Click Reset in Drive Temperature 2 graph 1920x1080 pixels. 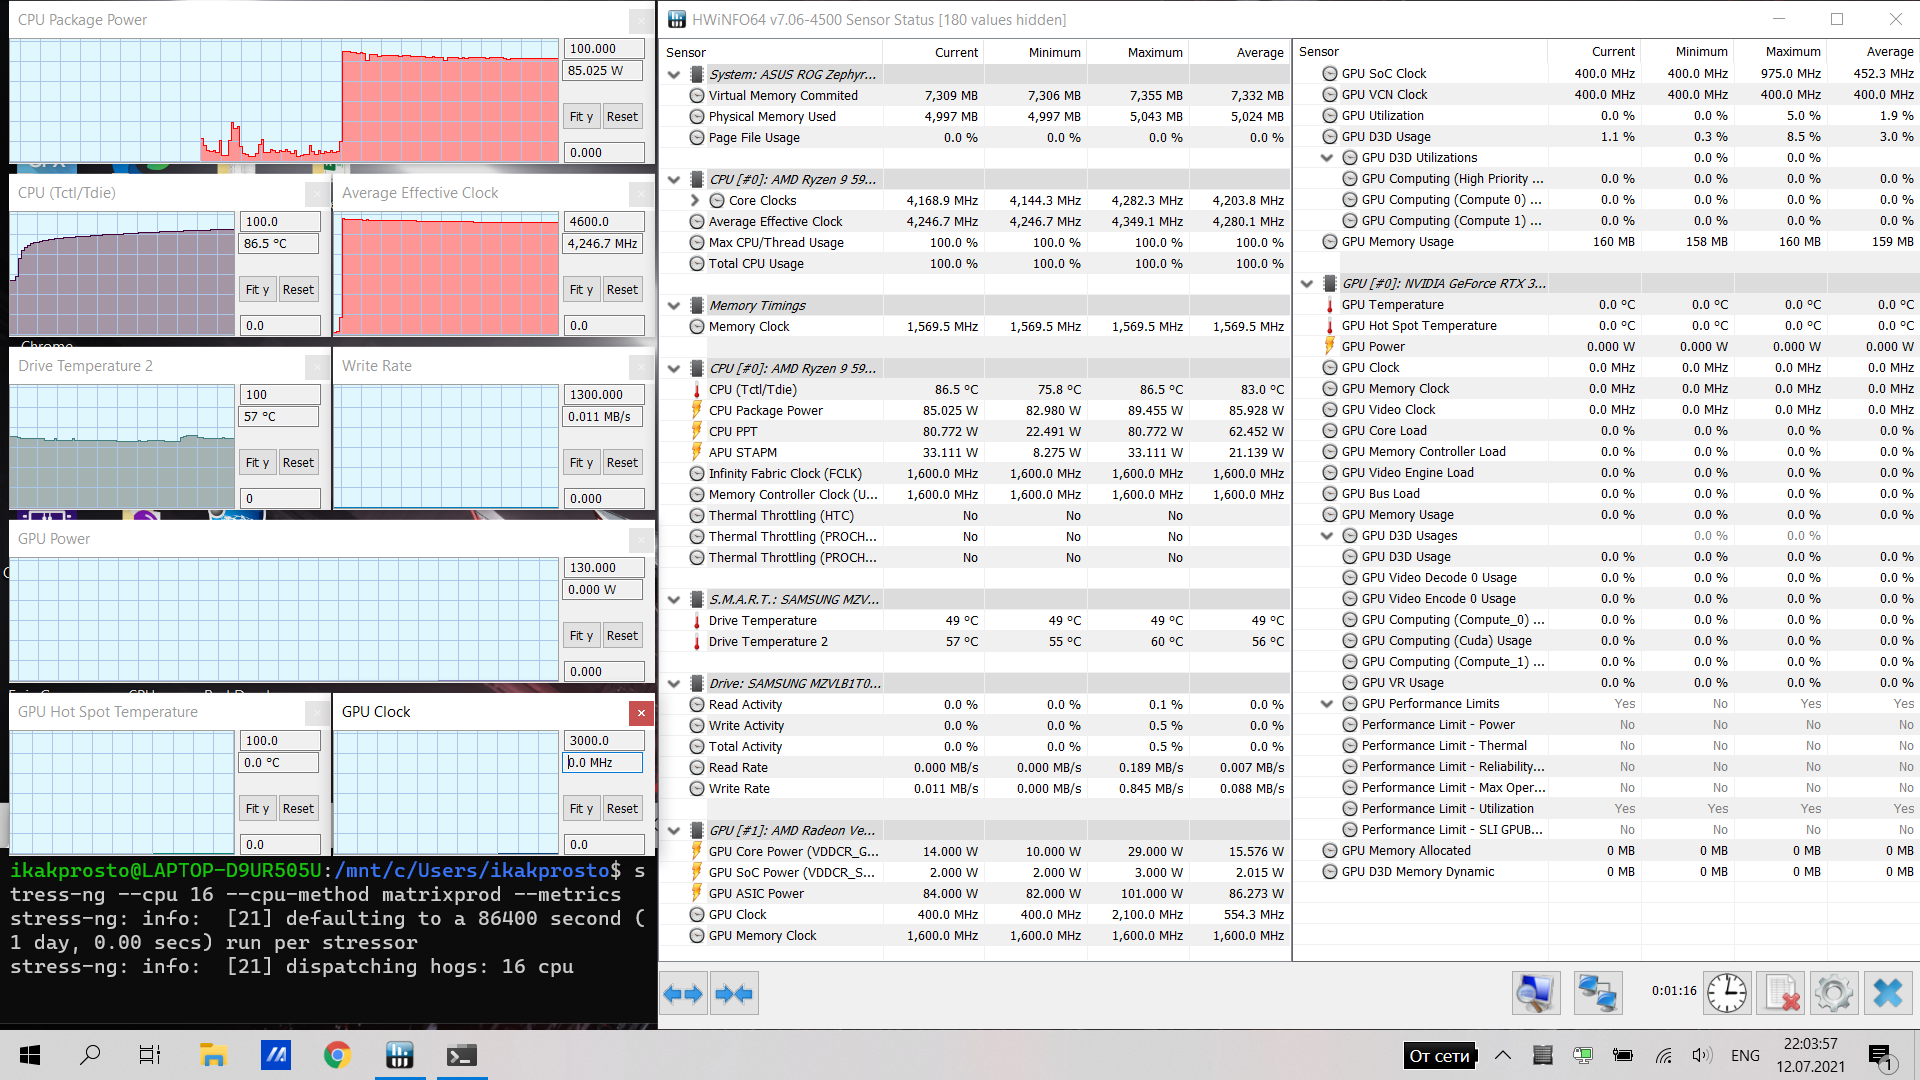pos(298,463)
